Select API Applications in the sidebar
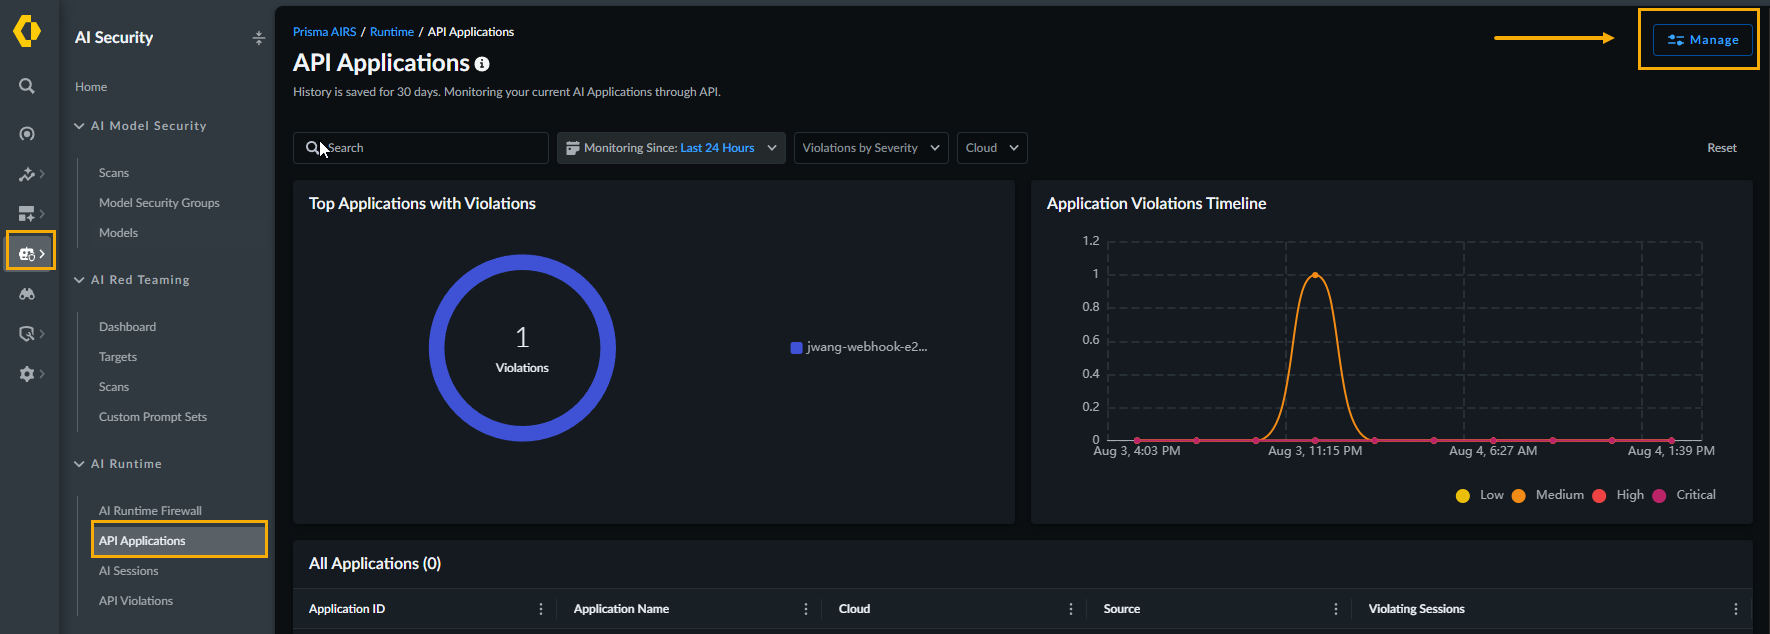The image size is (1770, 634). [179, 541]
